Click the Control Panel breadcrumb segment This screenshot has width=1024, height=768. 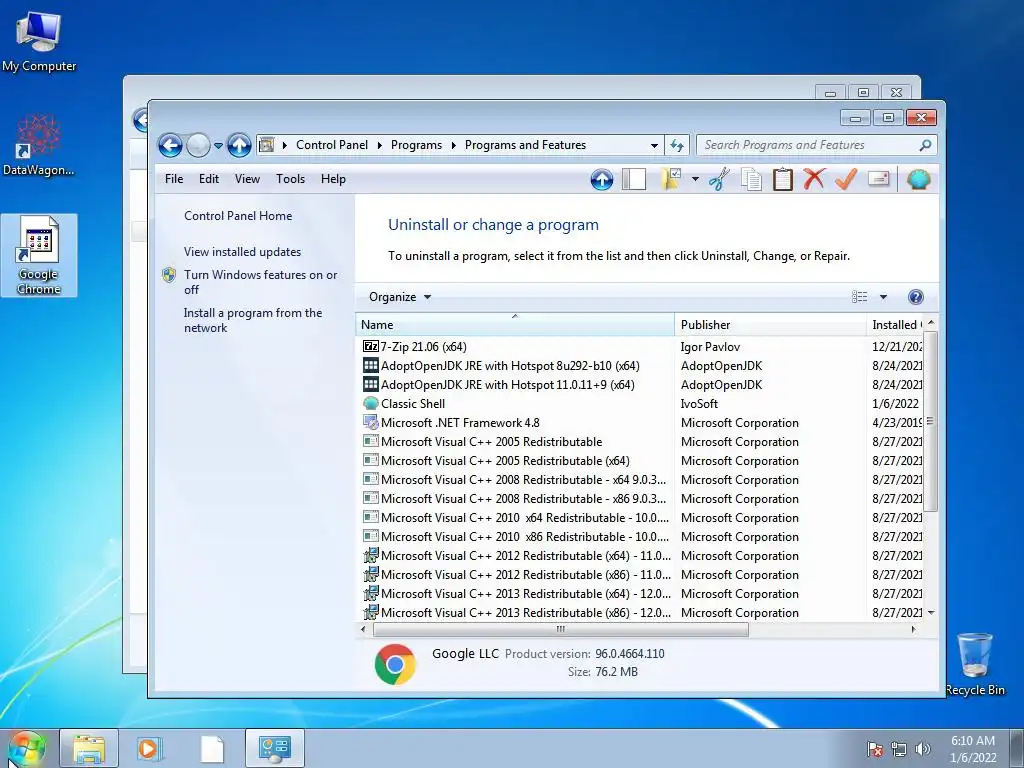pyautogui.click(x=332, y=145)
